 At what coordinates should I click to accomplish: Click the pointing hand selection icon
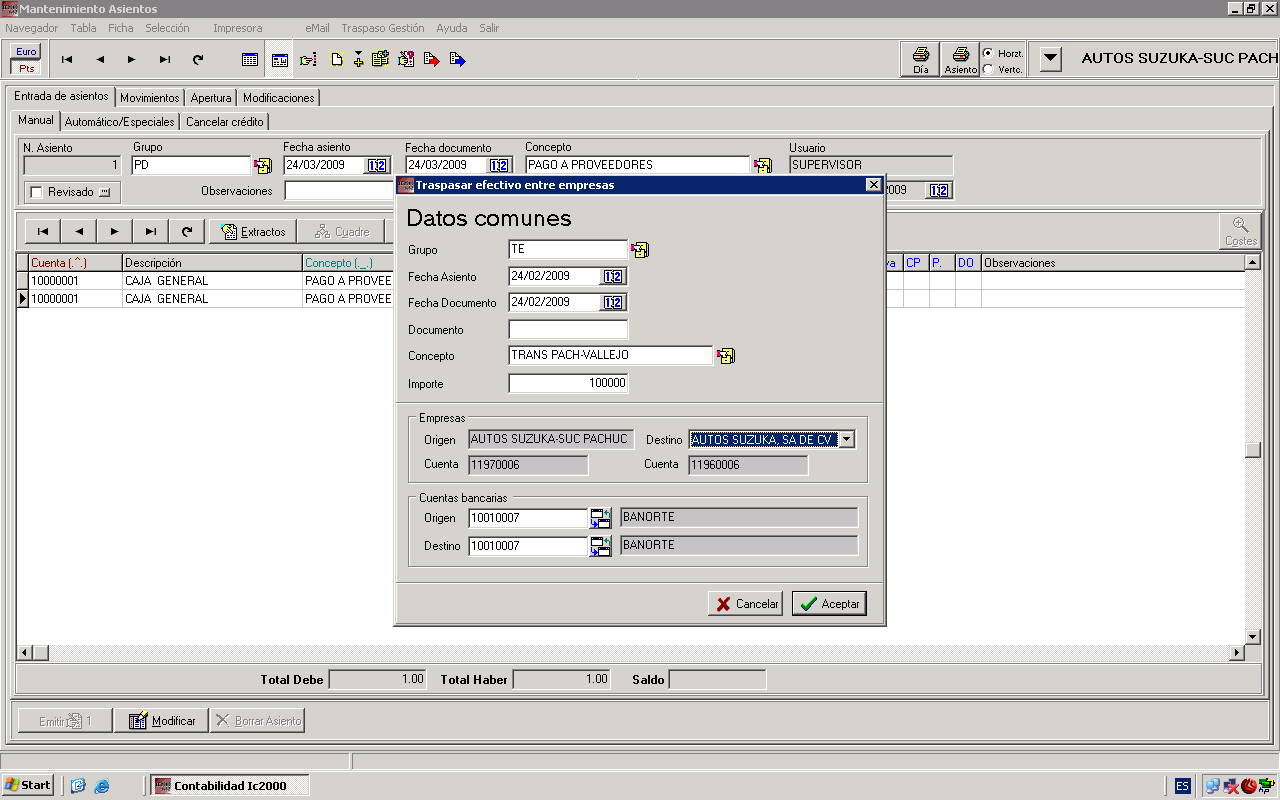pos(308,60)
